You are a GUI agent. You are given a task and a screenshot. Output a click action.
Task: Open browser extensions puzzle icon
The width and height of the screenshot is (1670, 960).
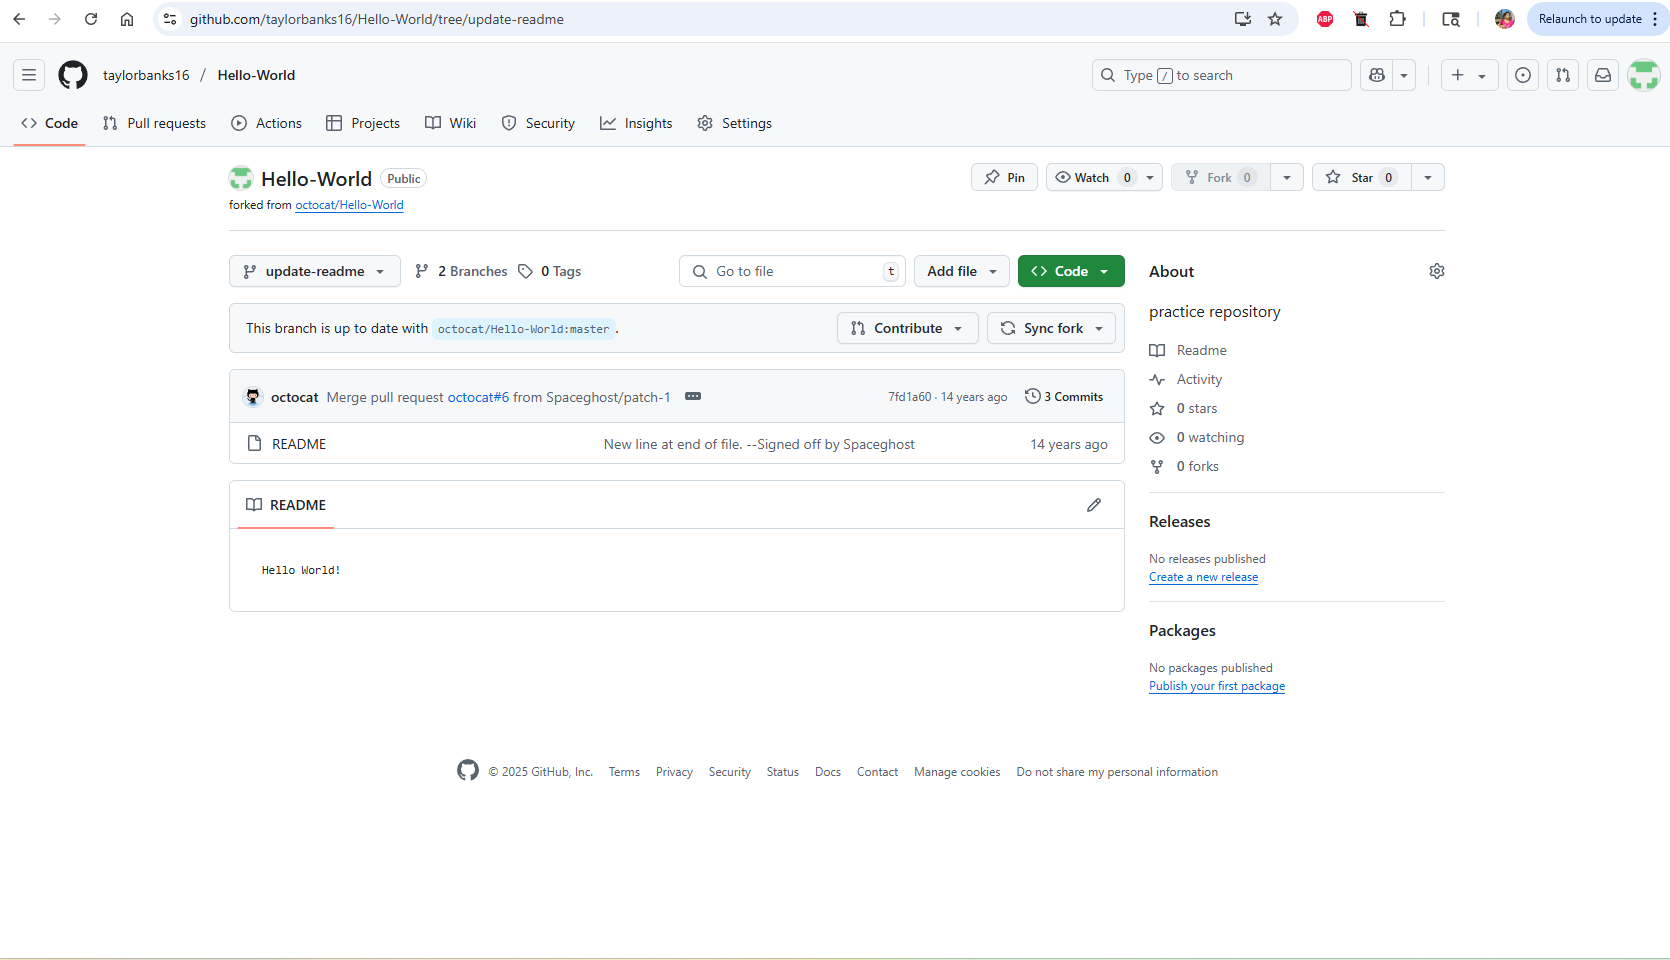pyautogui.click(x=1398, y=19)
